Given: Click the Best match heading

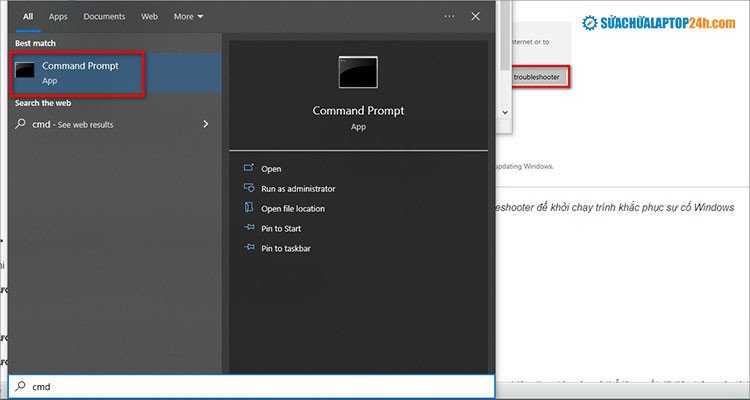Looking at the screenshot, I should (x=35, y=43).
